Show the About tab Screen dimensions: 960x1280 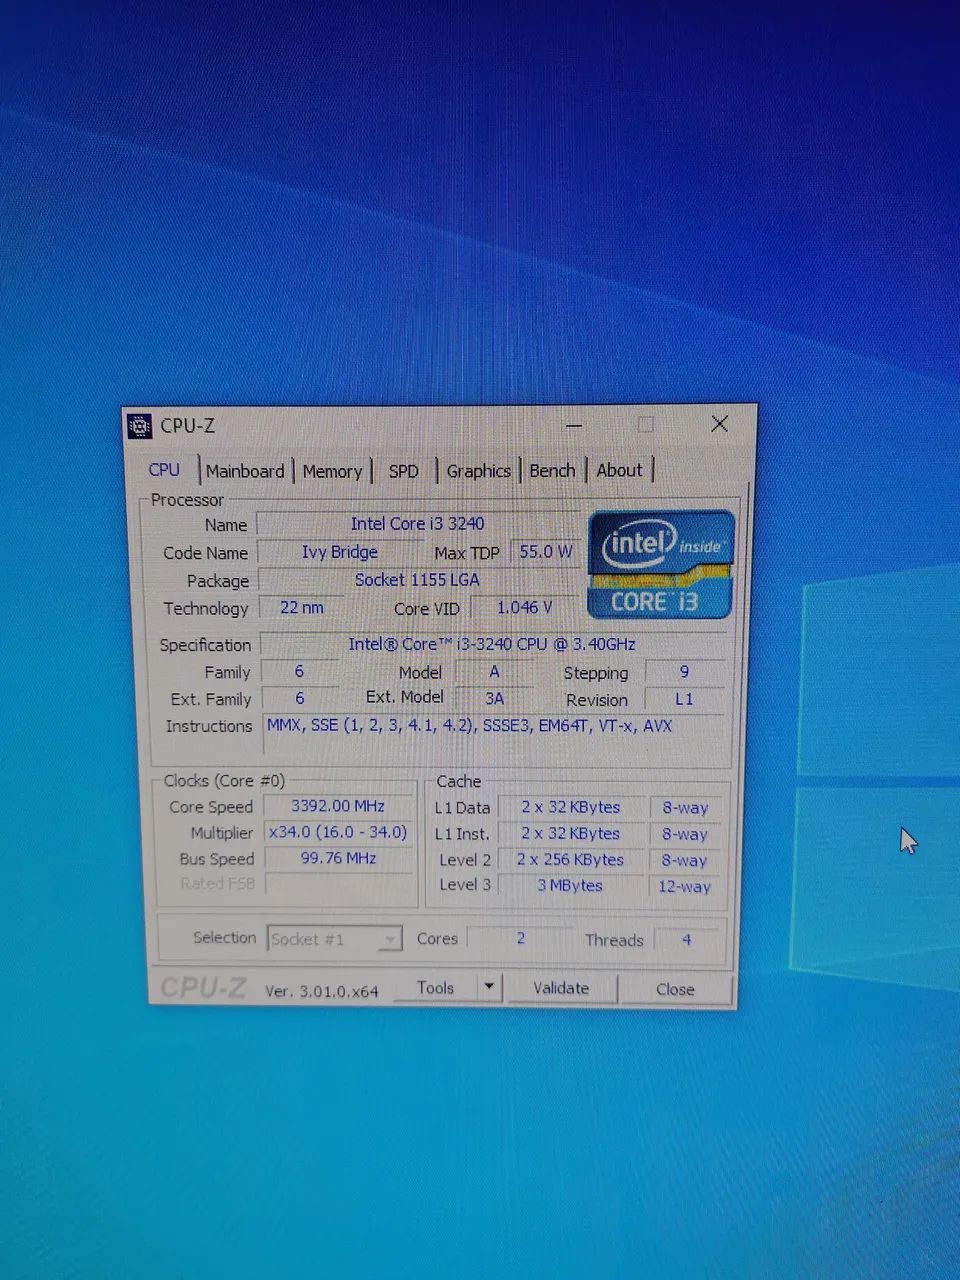[x=620, y=470]
